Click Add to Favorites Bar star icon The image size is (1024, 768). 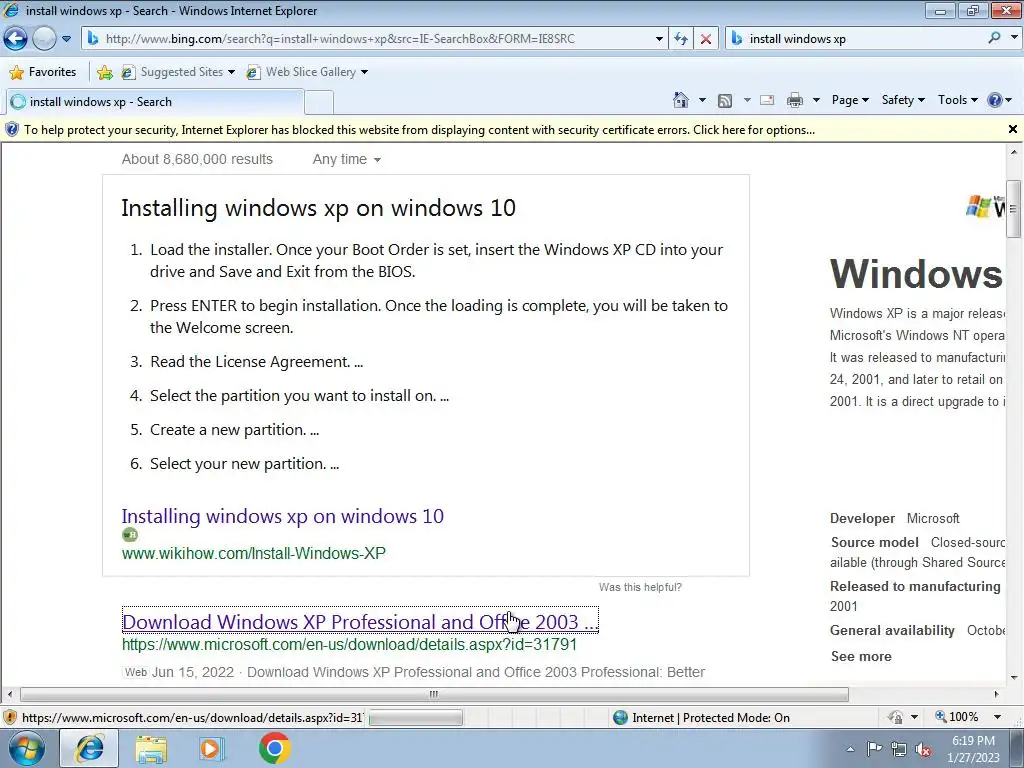pyautogui.click(x=104, y=72)
